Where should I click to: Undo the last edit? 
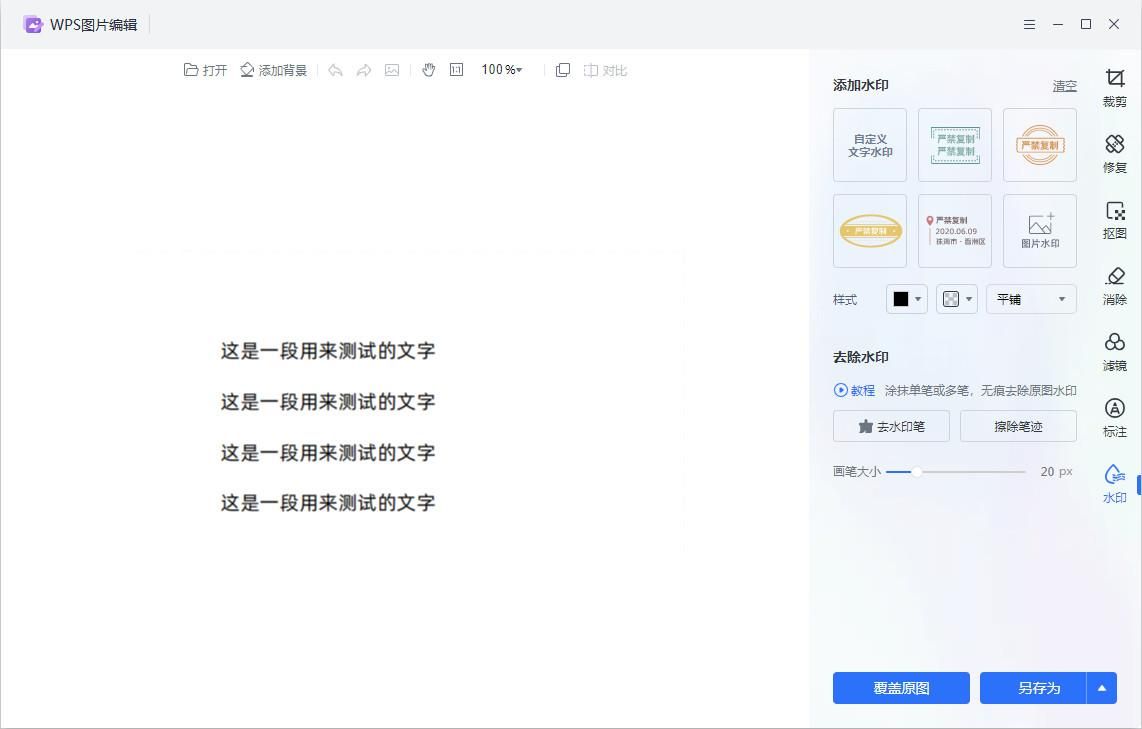pyautogui.click(x=335, y=70)
